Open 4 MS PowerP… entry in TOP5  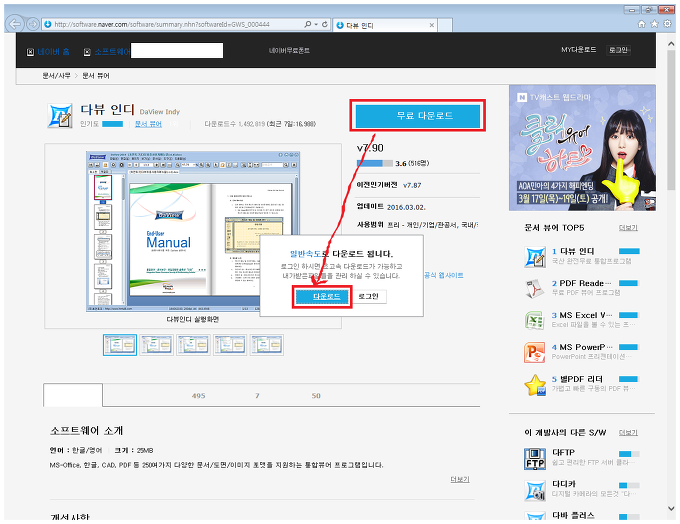(x=582, y=347)
